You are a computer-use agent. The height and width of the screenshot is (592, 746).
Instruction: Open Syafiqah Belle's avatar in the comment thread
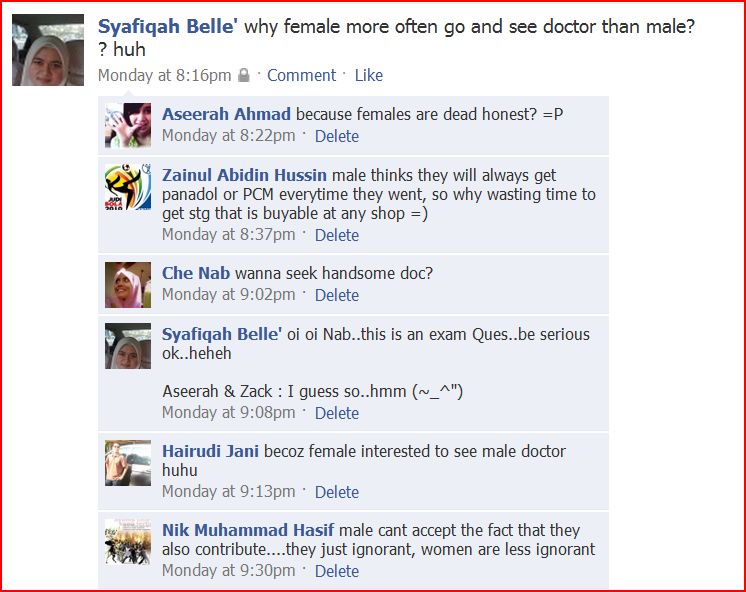128,346
